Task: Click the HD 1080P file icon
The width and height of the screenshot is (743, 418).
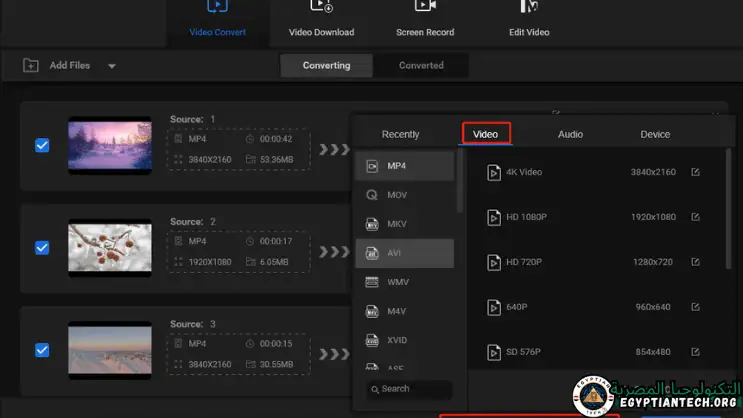Action: [494, 218]
